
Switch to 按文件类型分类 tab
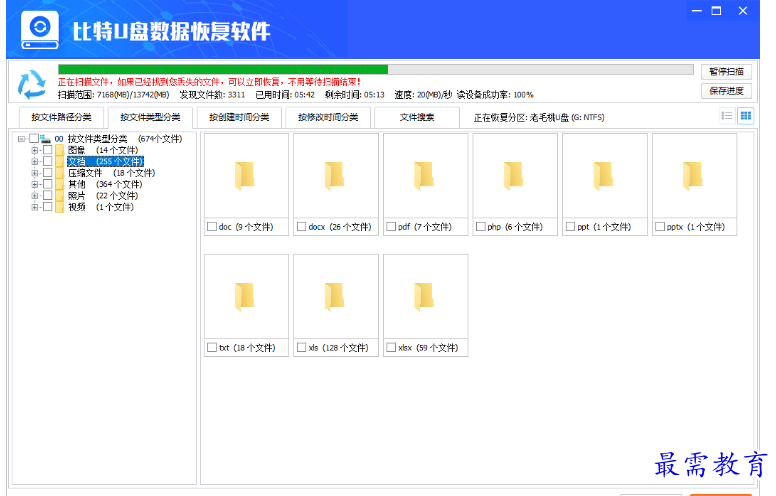(x=150, y=117)
